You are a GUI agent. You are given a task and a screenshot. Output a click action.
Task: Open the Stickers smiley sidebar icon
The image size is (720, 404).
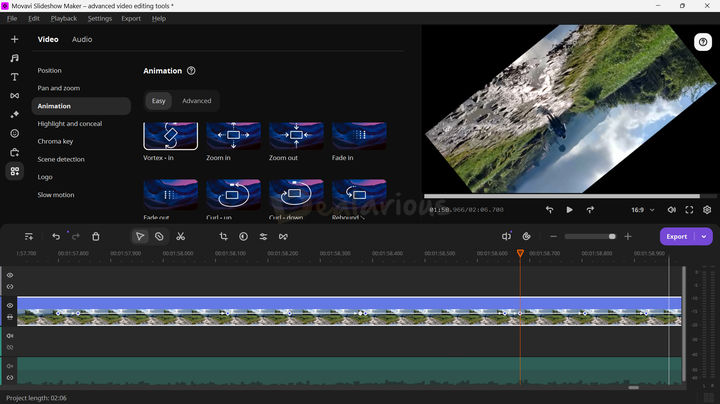pyautogui.click(x=15, y=133)
